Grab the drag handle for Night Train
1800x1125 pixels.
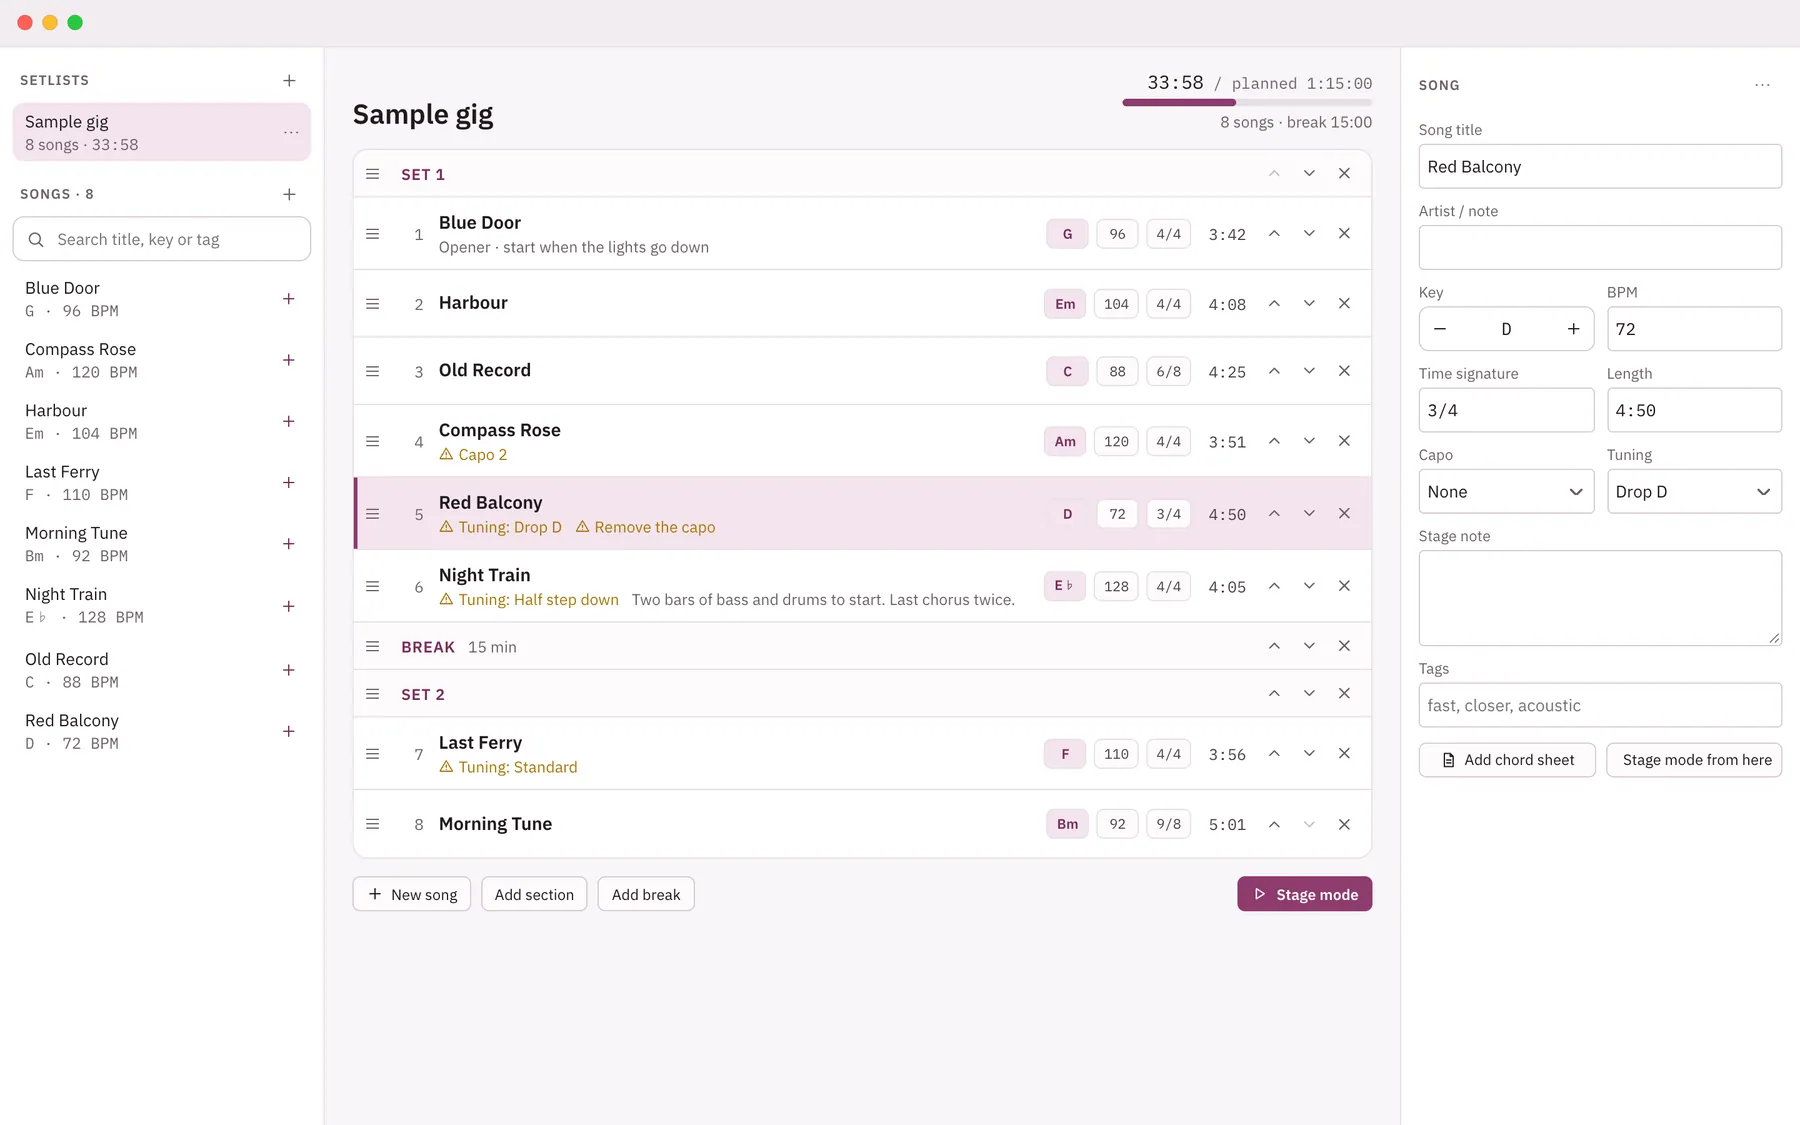372,586
